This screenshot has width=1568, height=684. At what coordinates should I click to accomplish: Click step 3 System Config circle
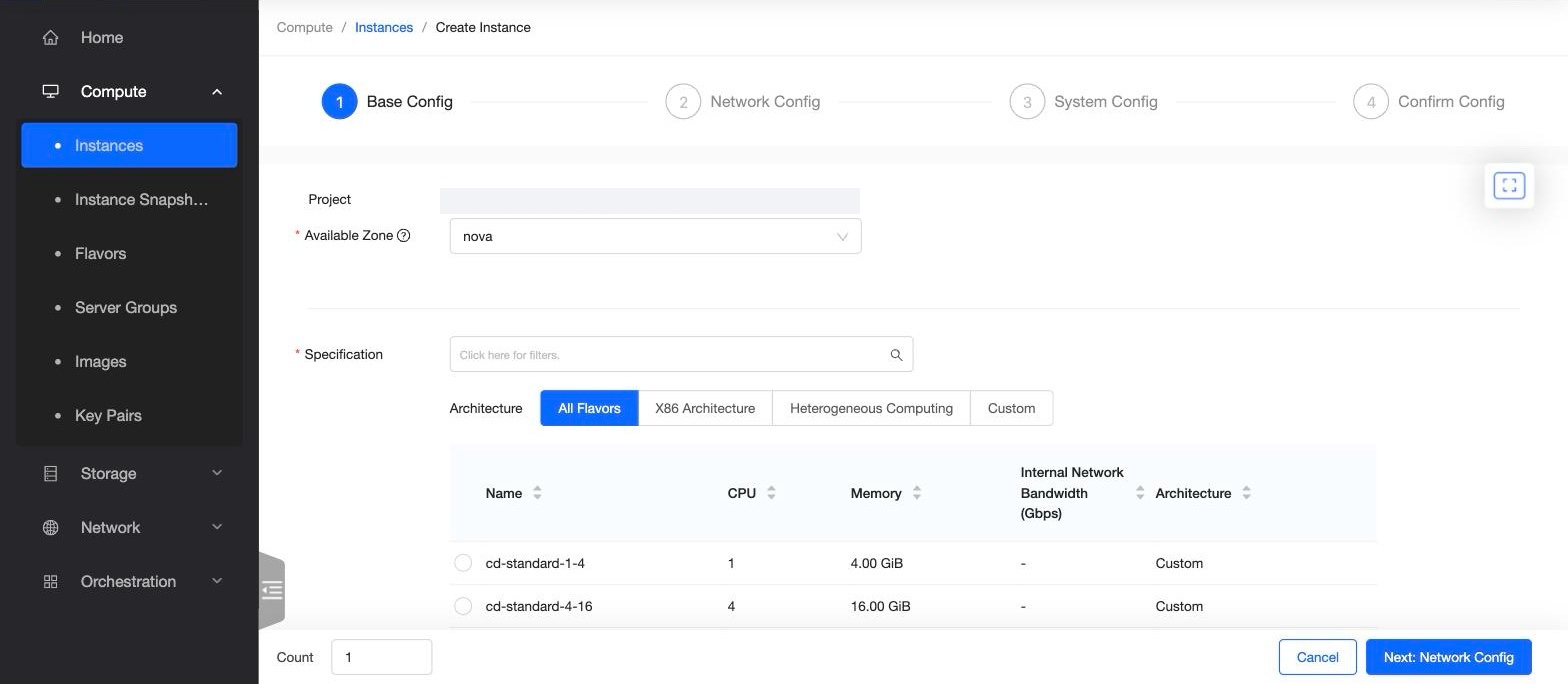[x=1027, y=102]
